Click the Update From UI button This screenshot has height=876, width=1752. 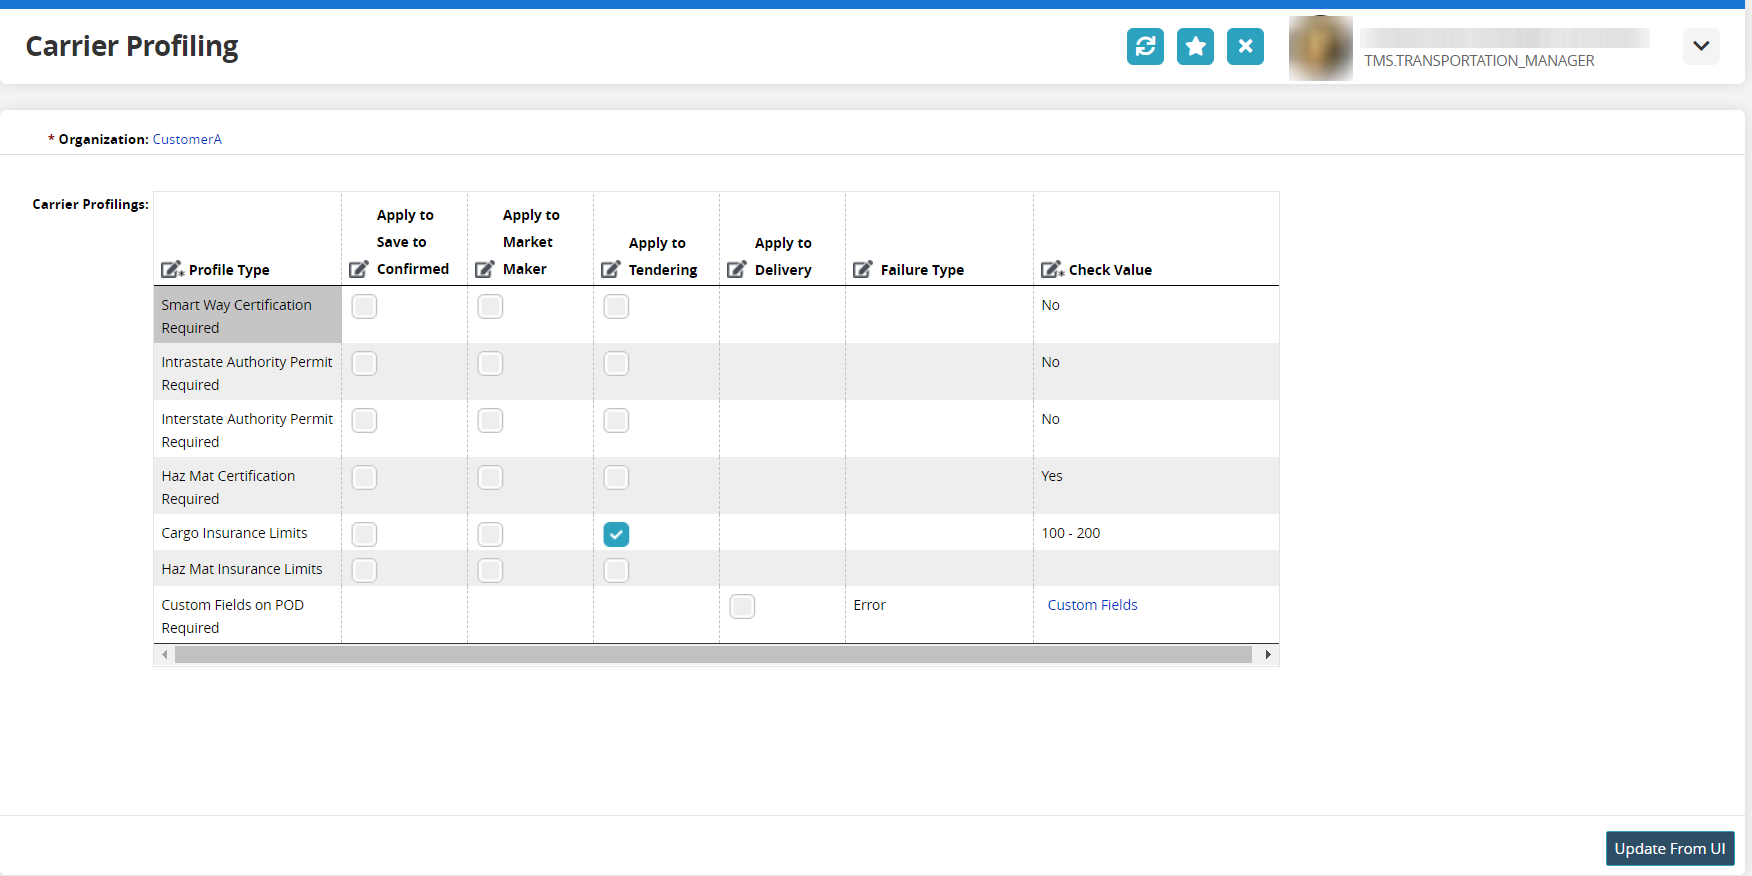tap(1670, 849)
